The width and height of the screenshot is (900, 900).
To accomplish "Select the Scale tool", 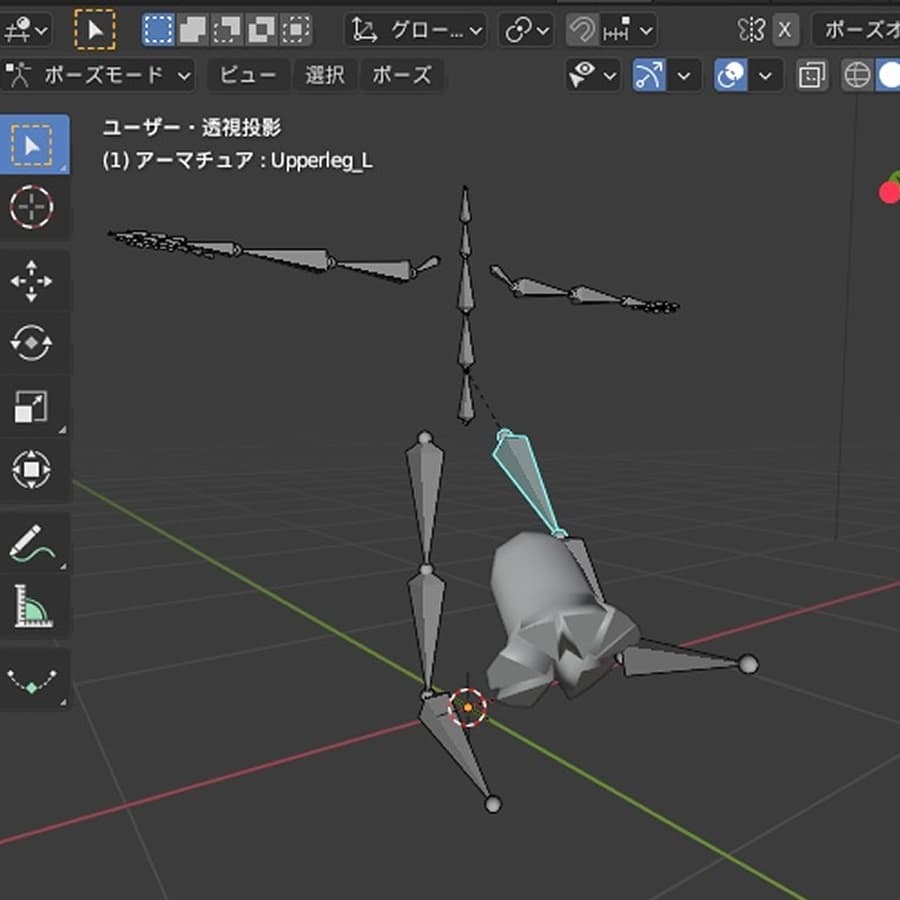I will 32,406.
